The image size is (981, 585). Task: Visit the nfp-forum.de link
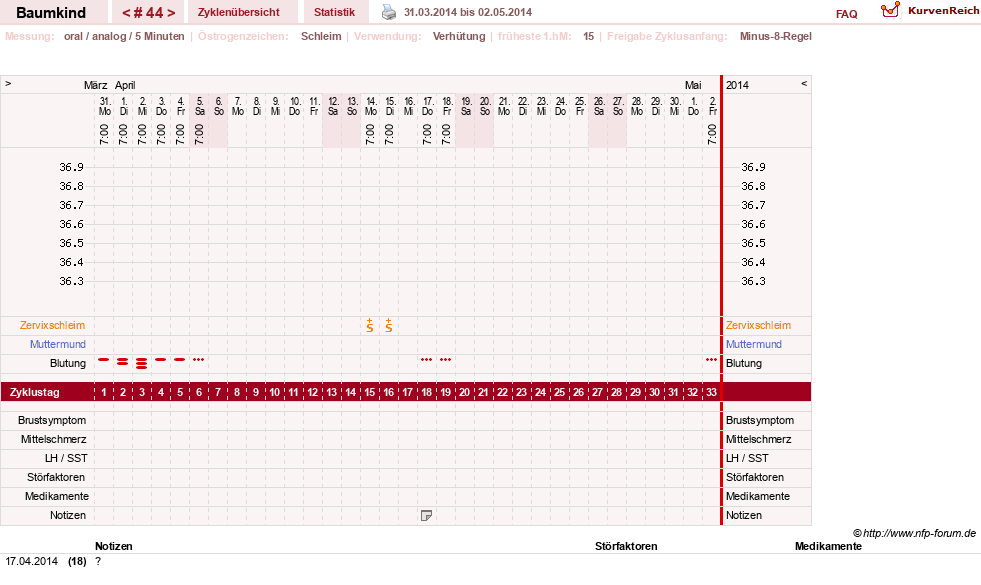pos(919,533)
